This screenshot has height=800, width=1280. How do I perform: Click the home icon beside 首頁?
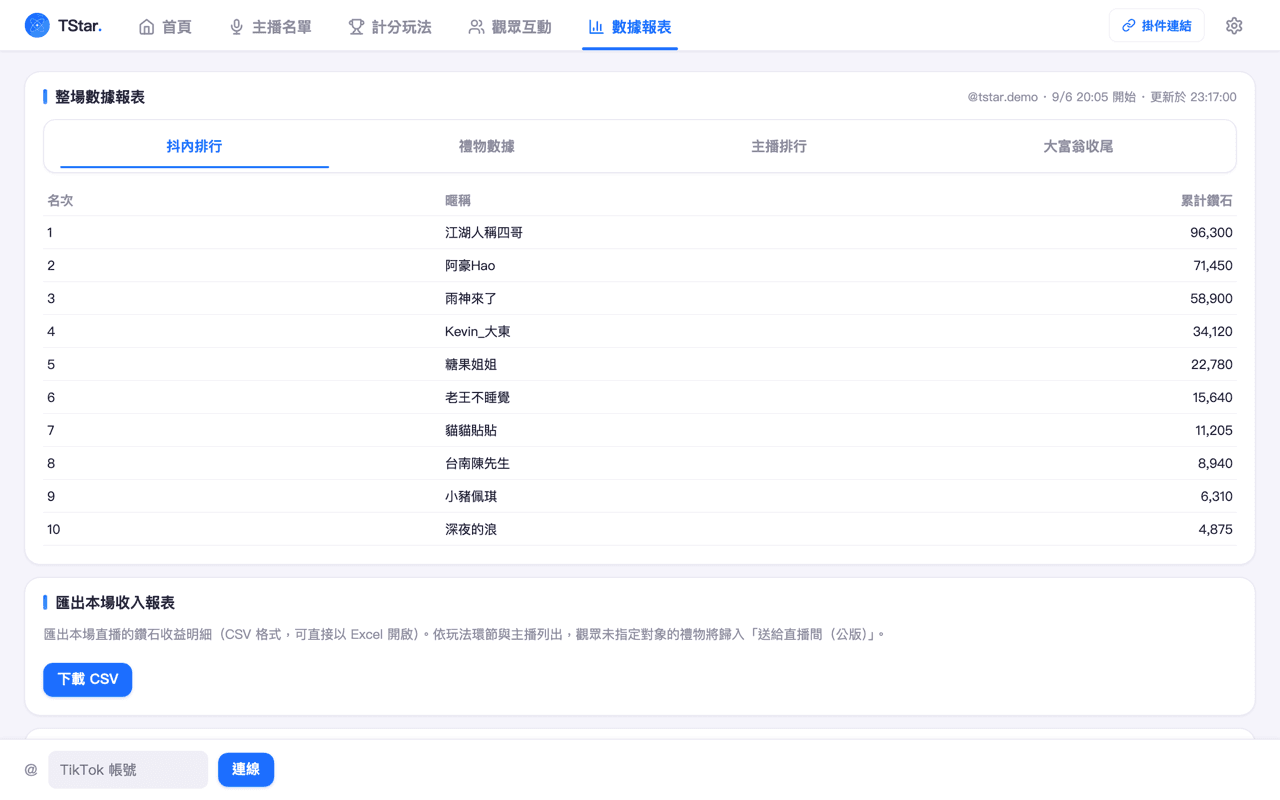pyautogui.click(x=147, y=27)
